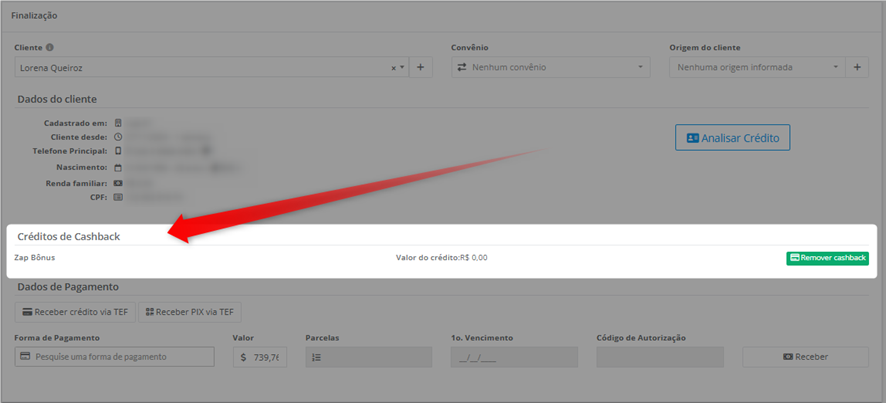Open the Origem do cliente dropdown
Image resolution: width=886 pixels, height=403 pixels.
[x=757, y=67]
